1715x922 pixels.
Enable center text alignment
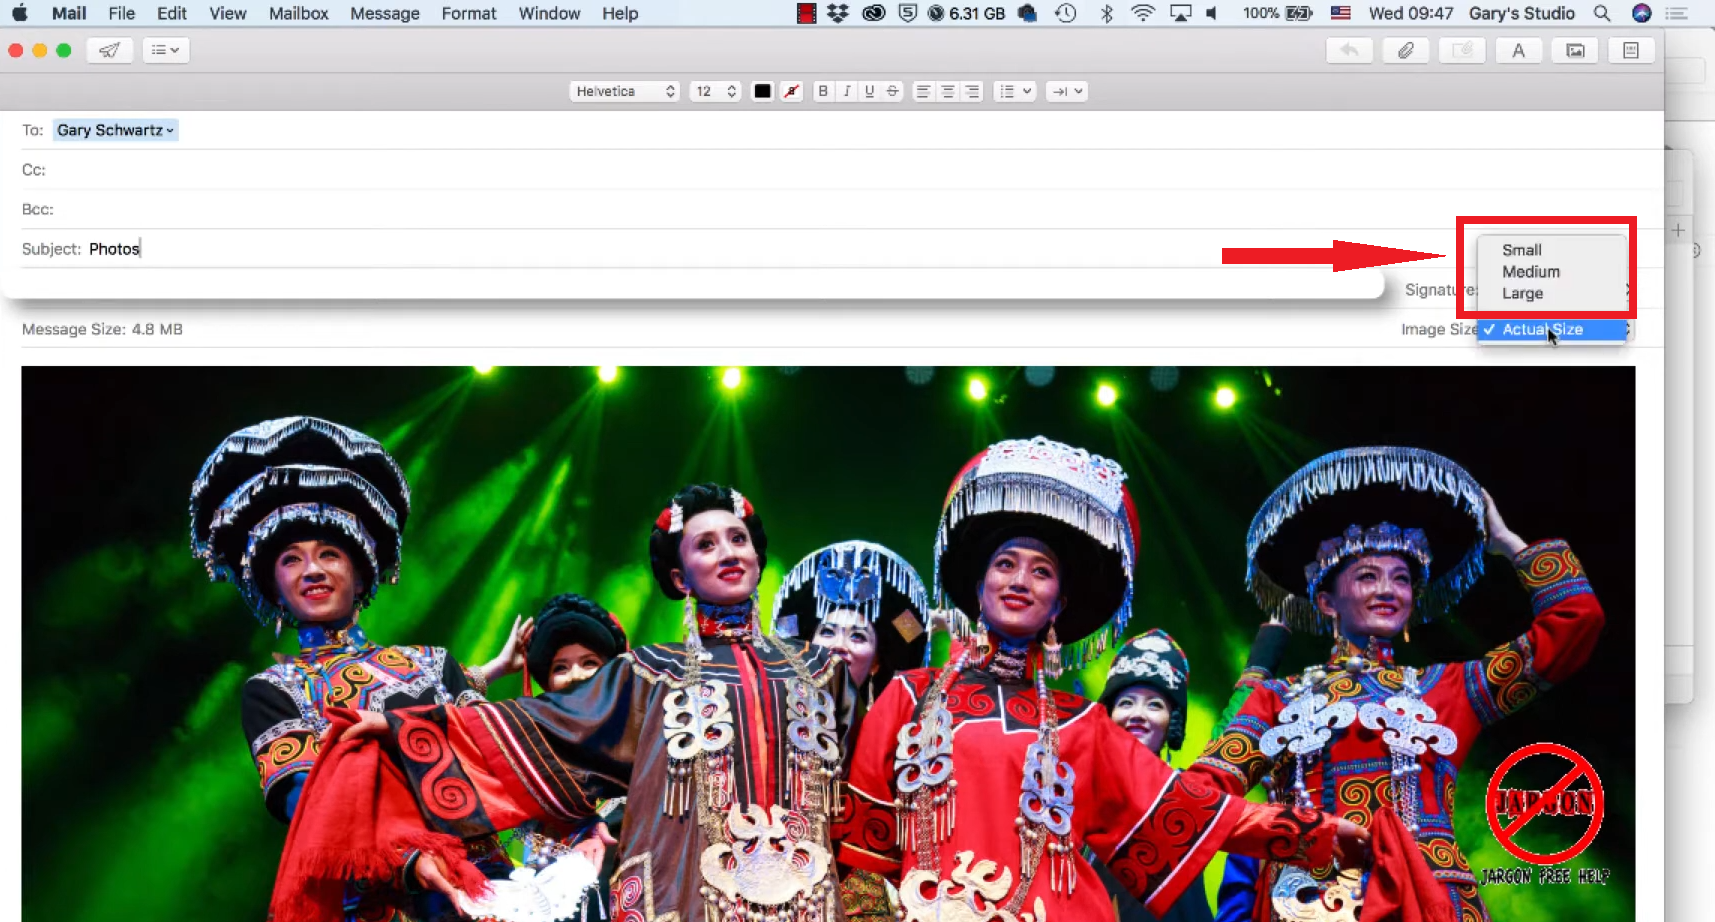tap(946, 91)
